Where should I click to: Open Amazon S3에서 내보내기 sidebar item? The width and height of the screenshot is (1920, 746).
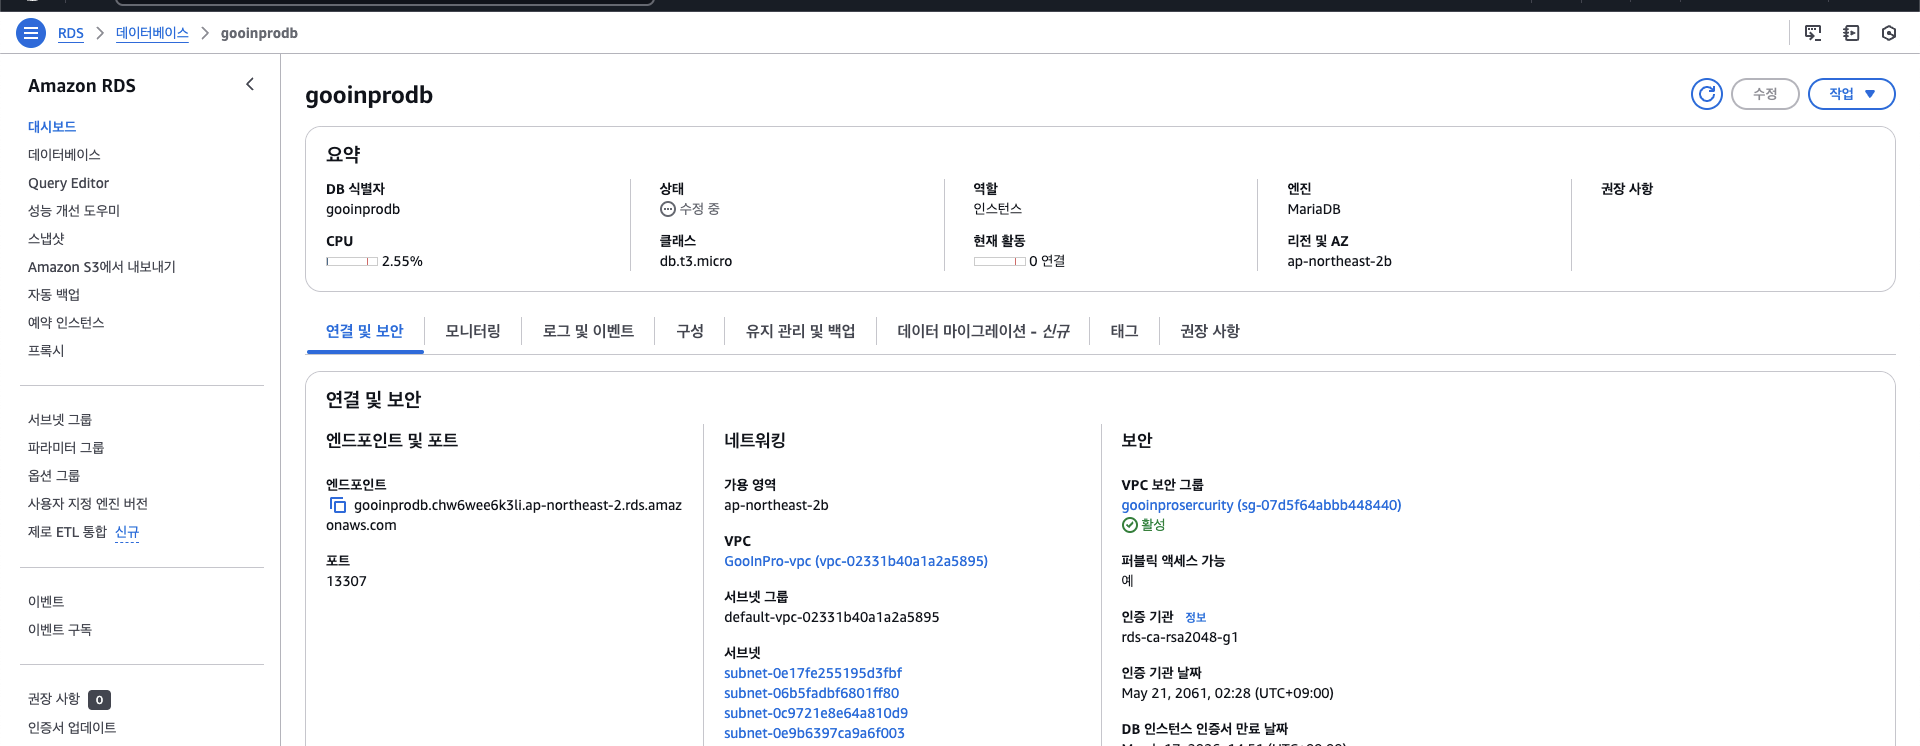pos(102,267)
